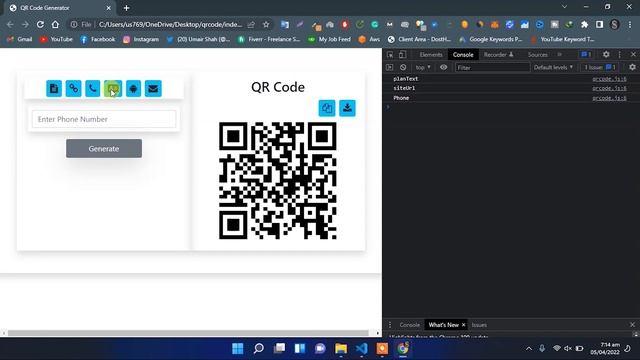Toggle the device toolbar in DevTools
The width and height of the screenshot is (640, 360).
click(x=402, y=54)
